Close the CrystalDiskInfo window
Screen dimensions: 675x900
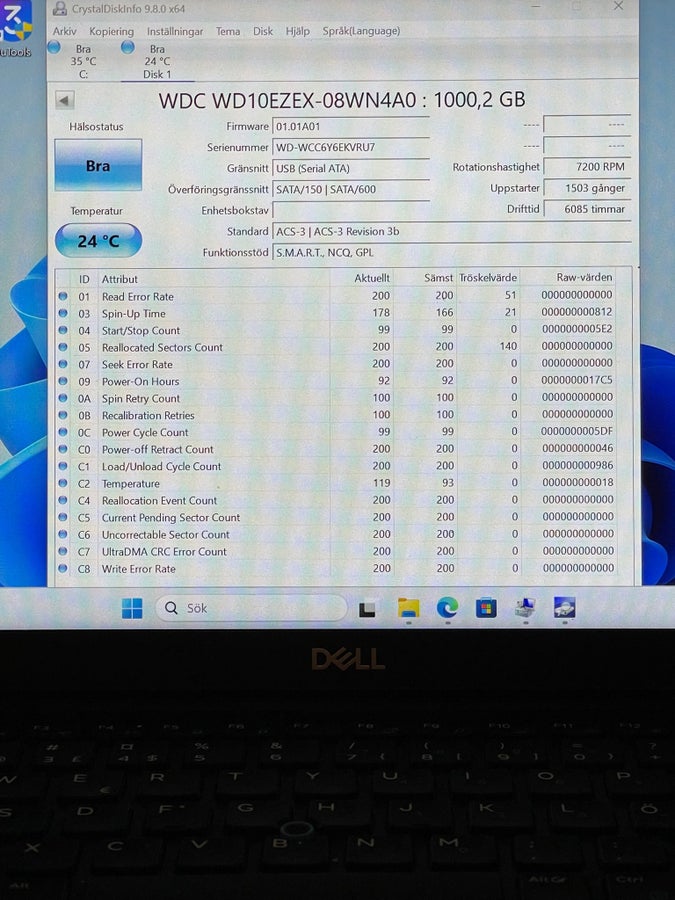618,6
